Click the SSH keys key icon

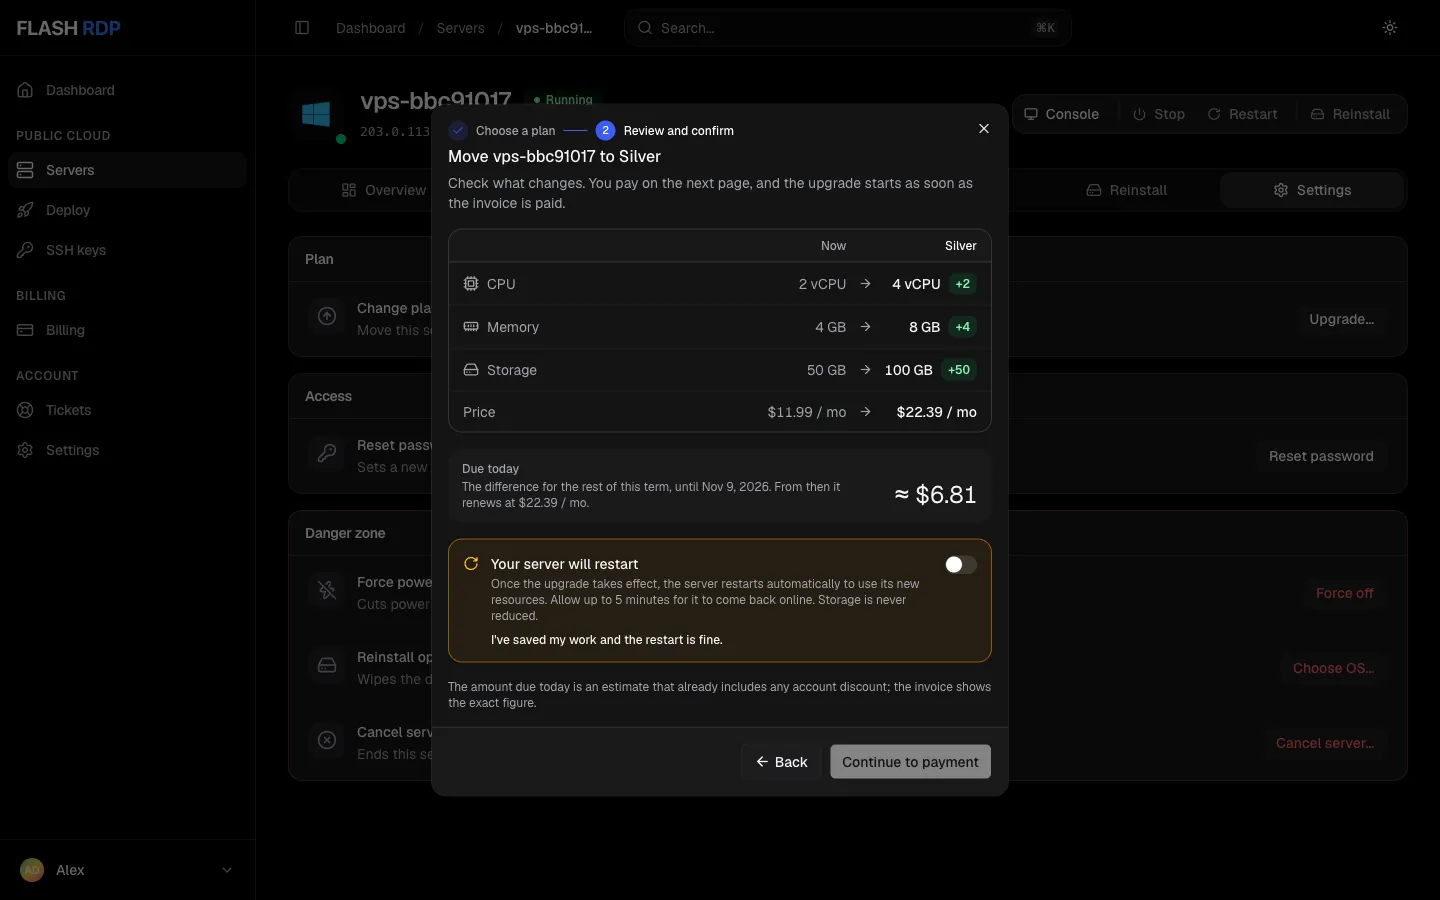(x=25, y=250)
